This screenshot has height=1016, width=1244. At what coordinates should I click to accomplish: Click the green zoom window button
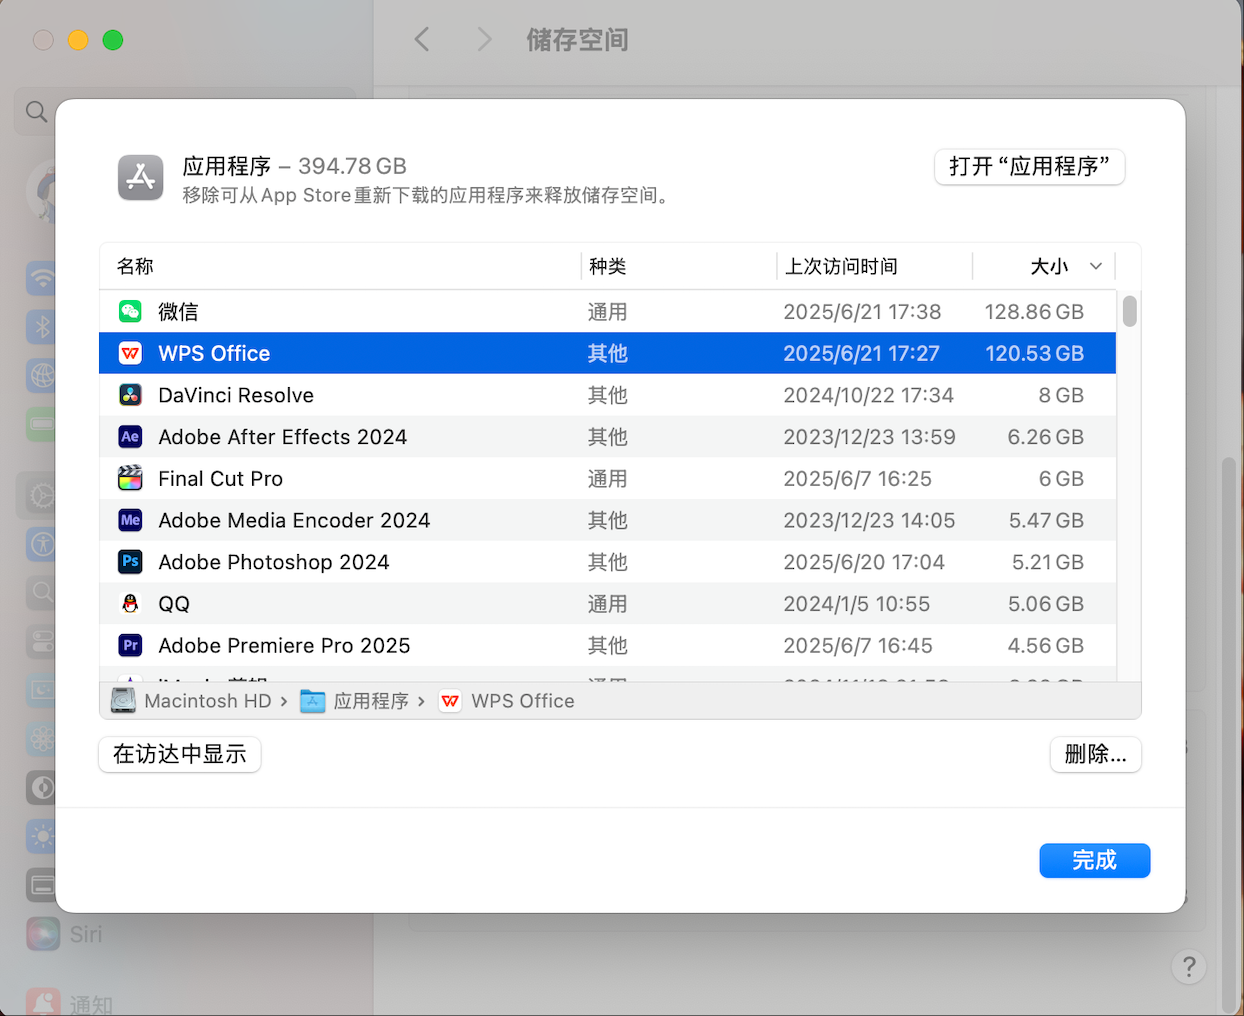pos(113,40)
